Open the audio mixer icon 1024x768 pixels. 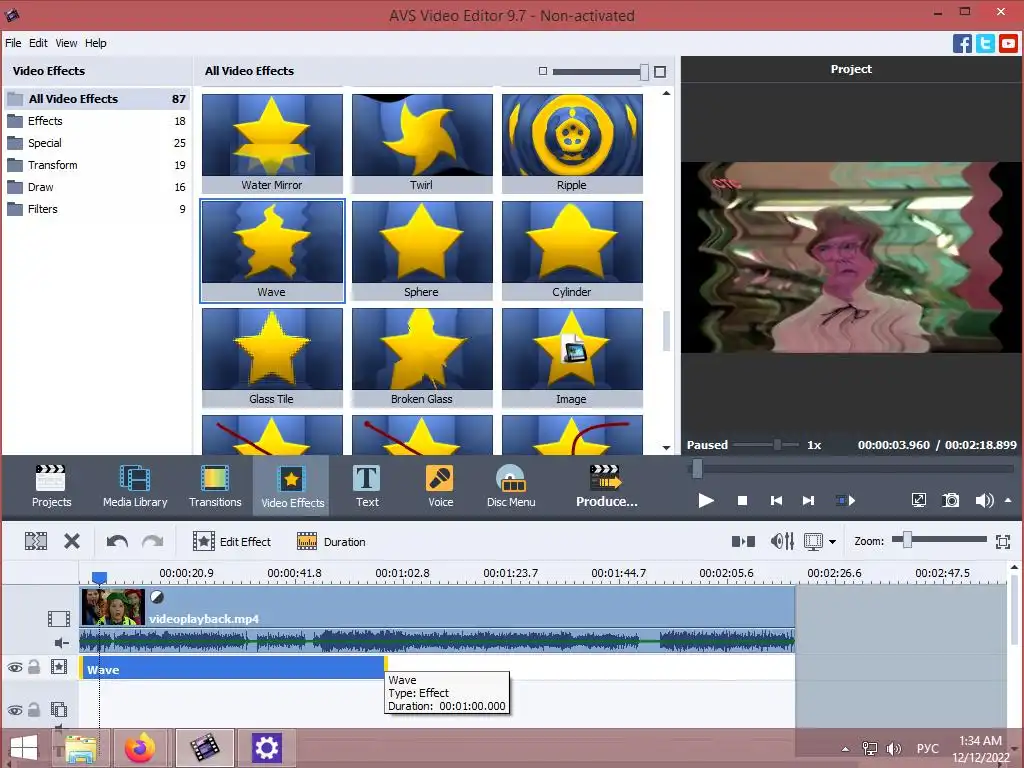782,541
